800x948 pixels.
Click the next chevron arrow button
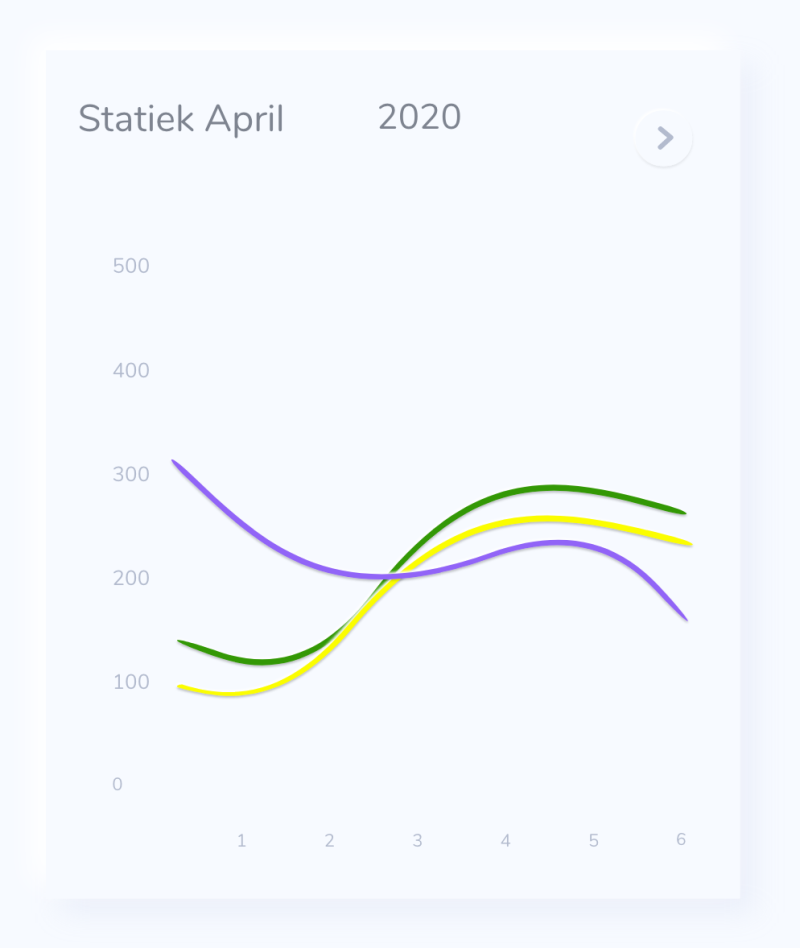pos(664,138)
